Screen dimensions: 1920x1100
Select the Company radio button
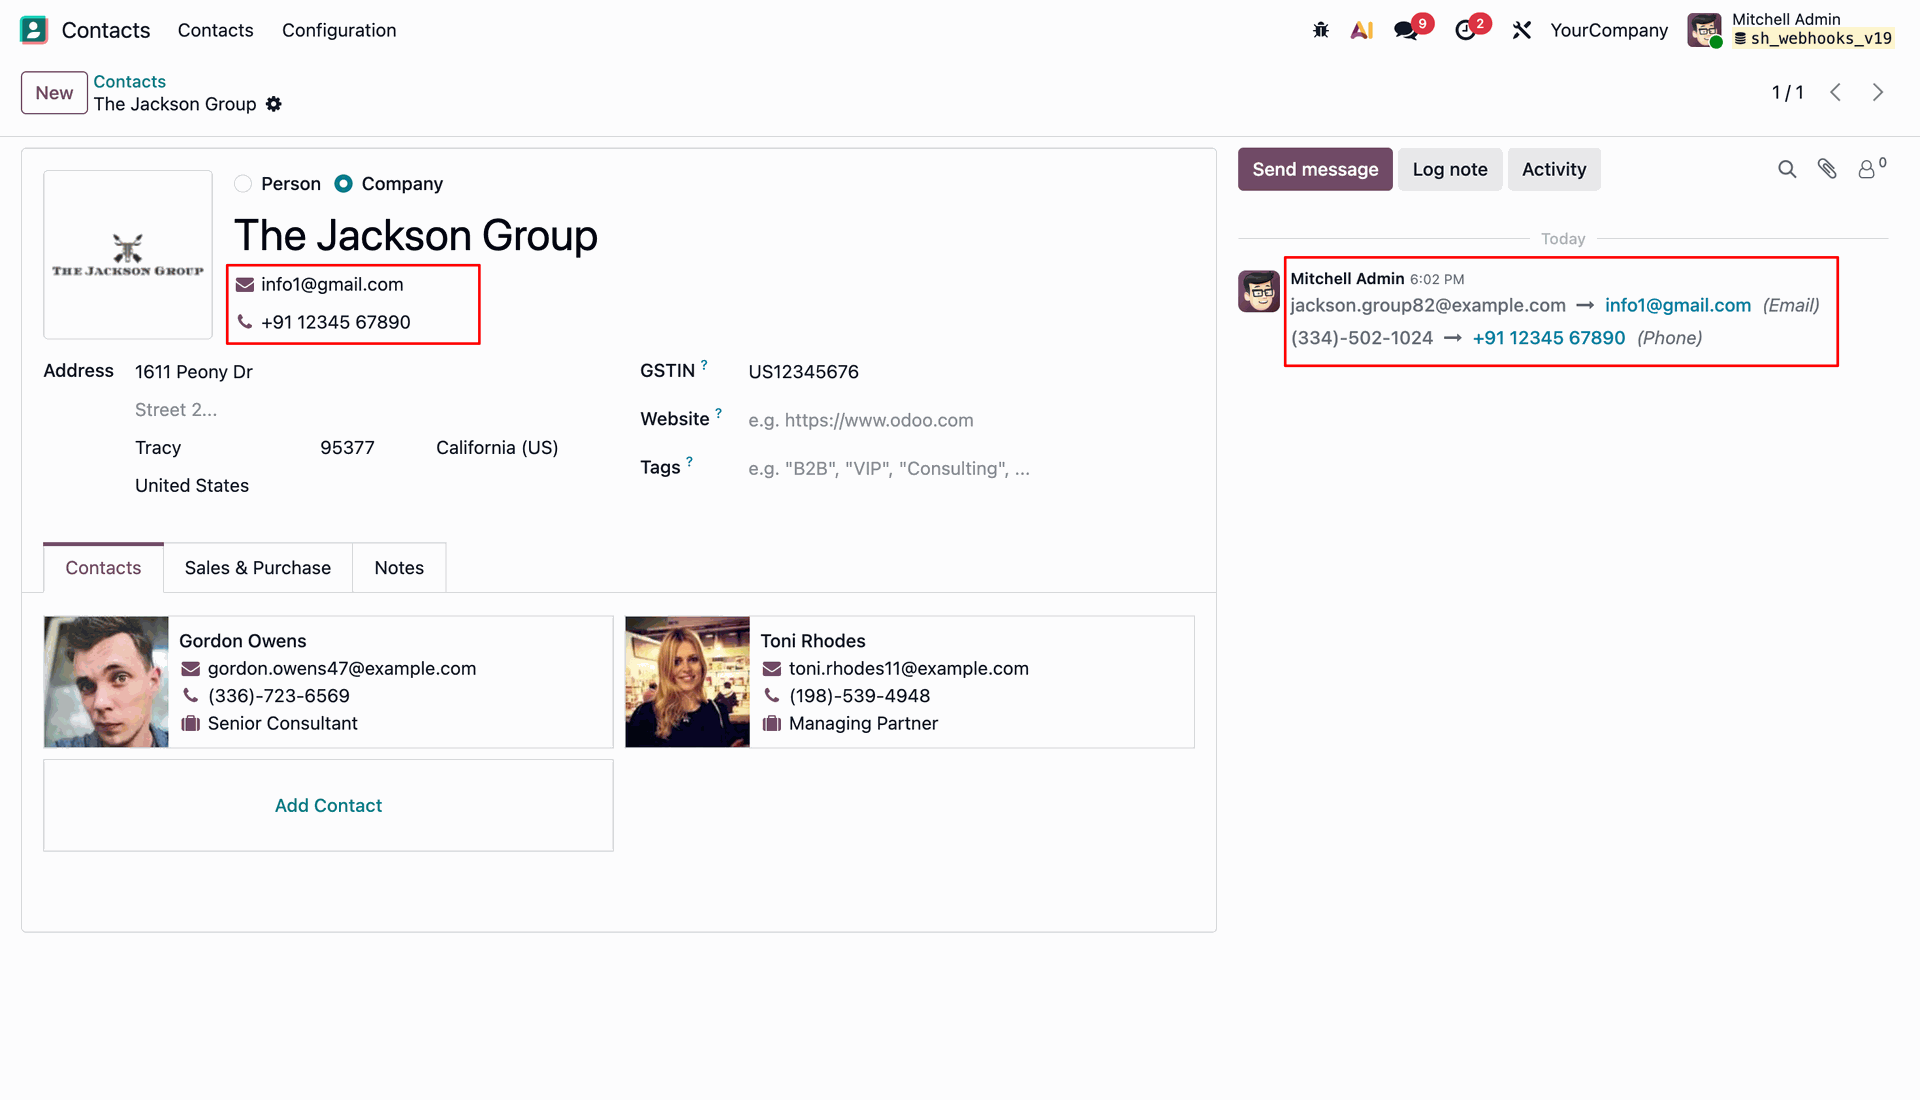click(x=343, y=184)
